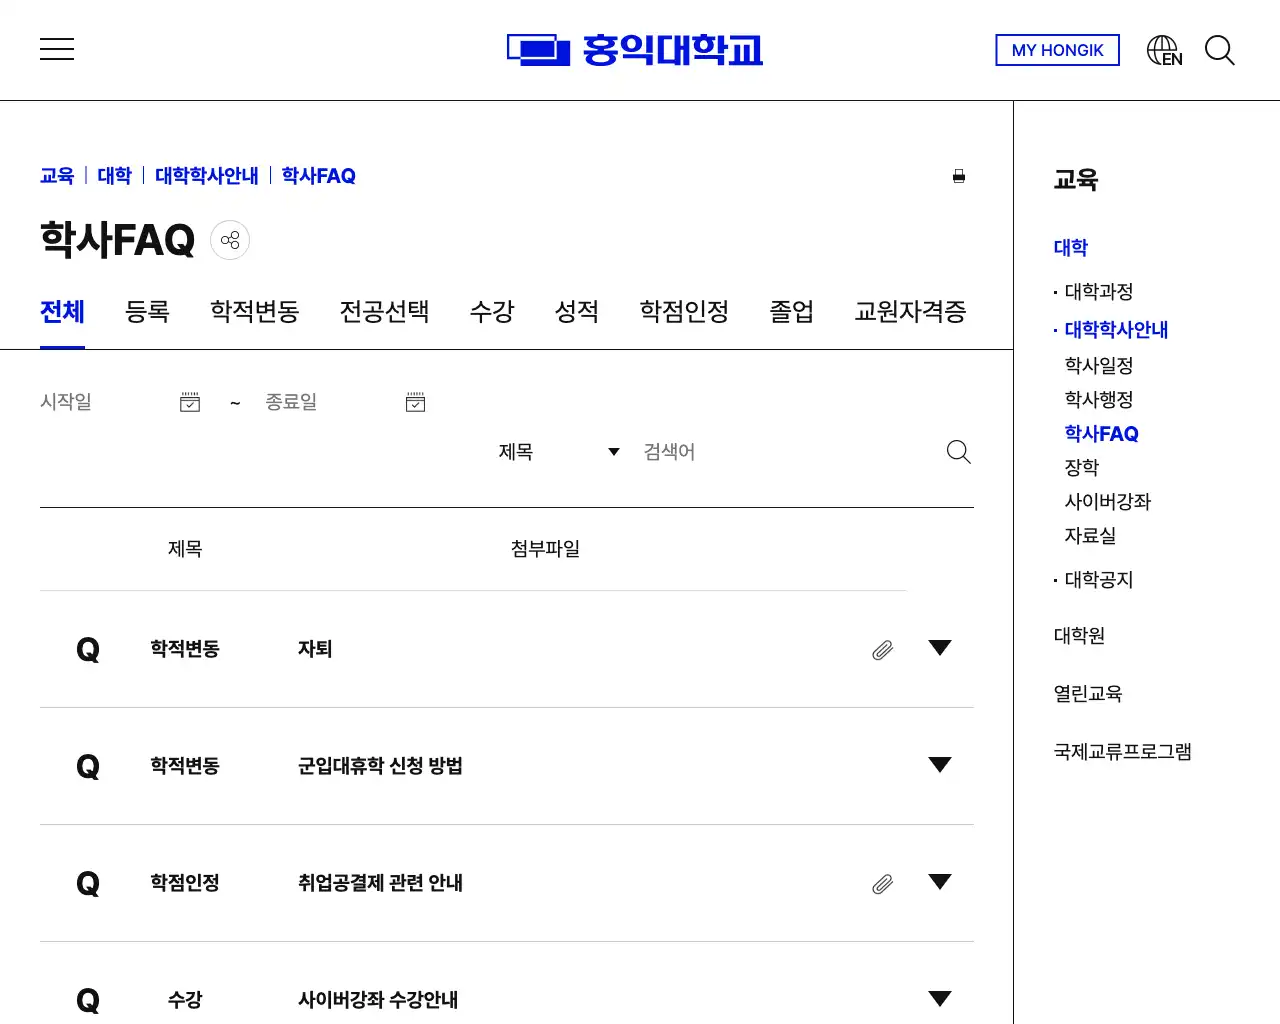1280x1024 pixels.
Task: Open the language selector globe icon
Action: point(1162,49)
